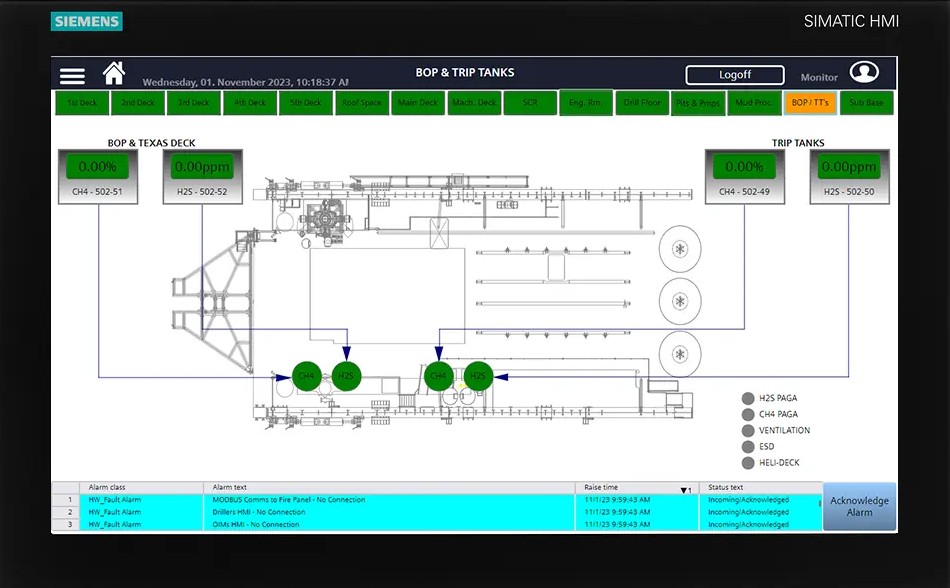
Task: Select the MODBUS Comms alarm row
Action: tap(289, 500)
